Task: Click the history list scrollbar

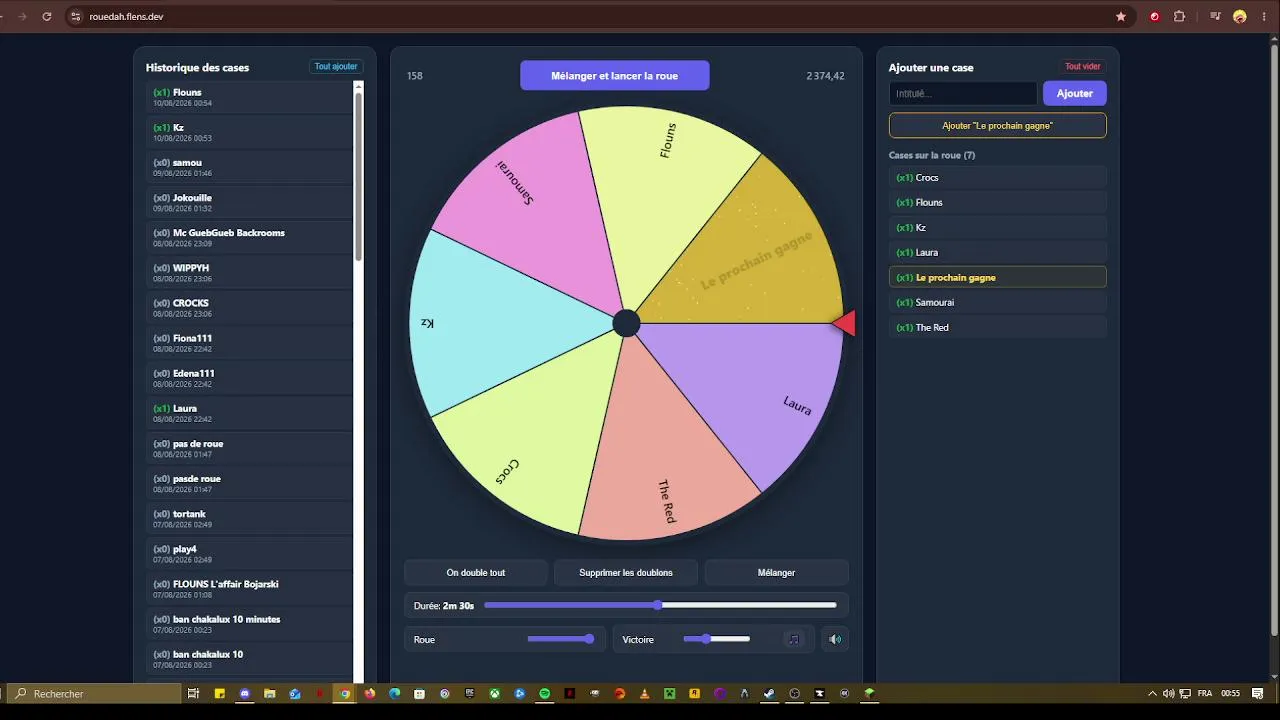Action: (x=358, y=175)
